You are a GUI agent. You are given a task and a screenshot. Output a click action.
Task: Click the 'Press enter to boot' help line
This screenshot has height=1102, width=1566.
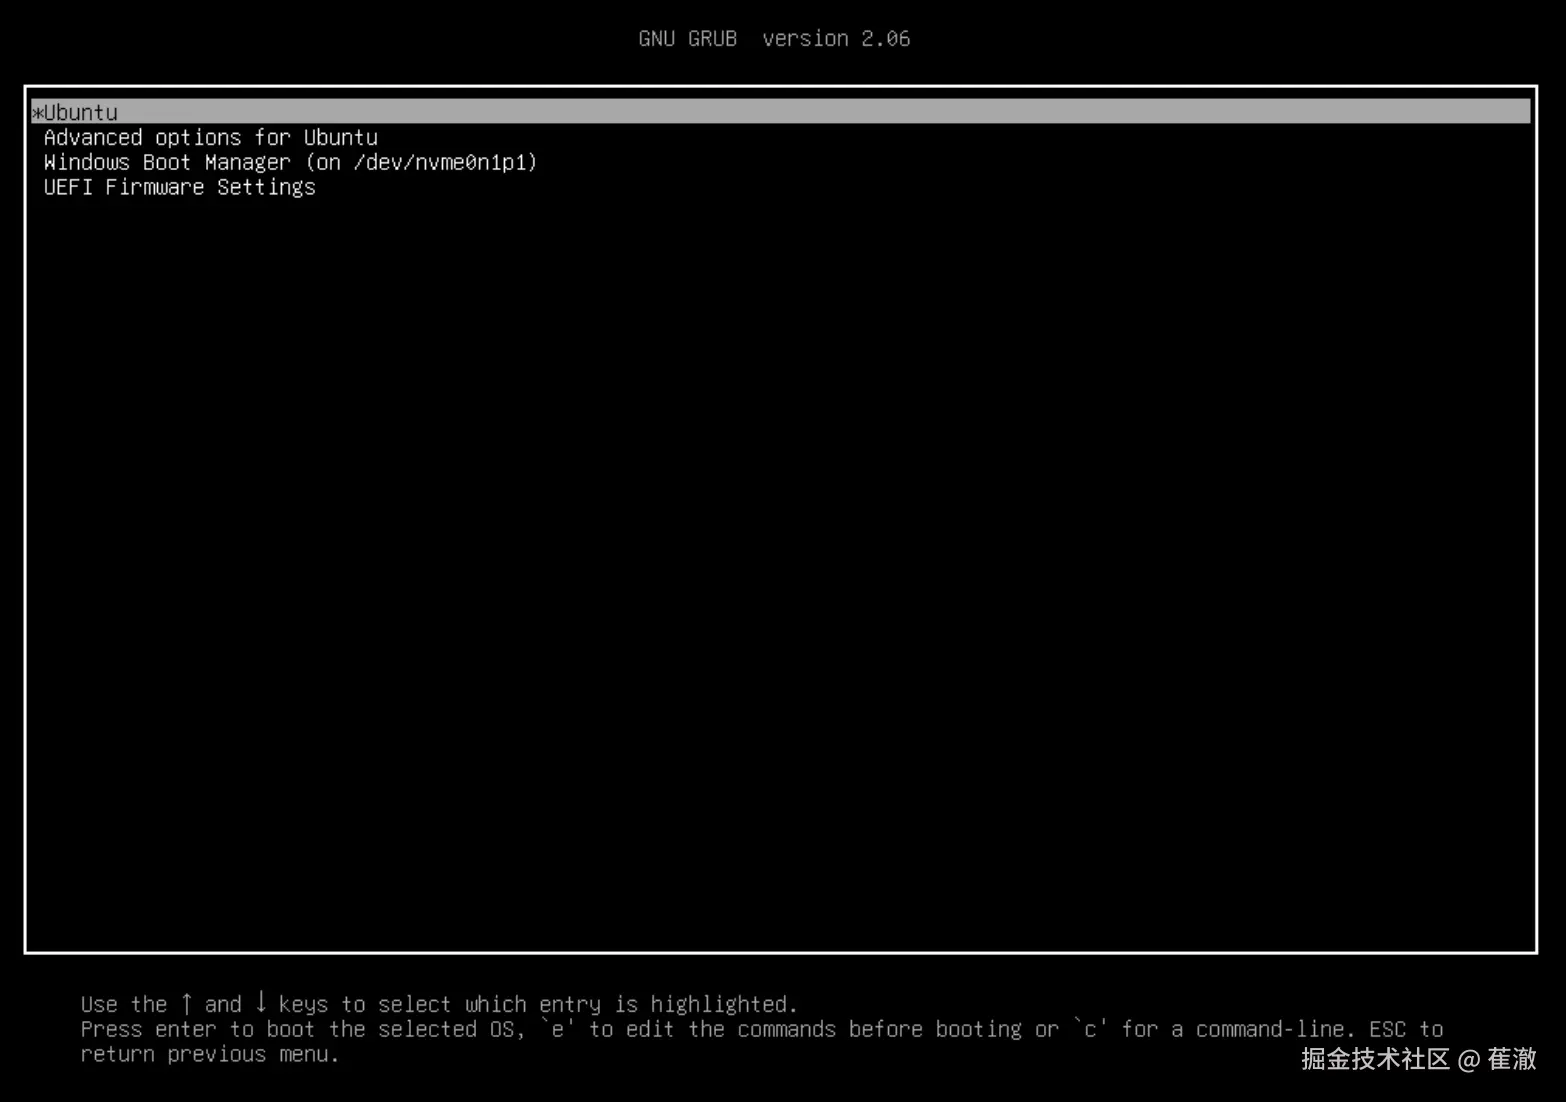tap(762, 1029)
